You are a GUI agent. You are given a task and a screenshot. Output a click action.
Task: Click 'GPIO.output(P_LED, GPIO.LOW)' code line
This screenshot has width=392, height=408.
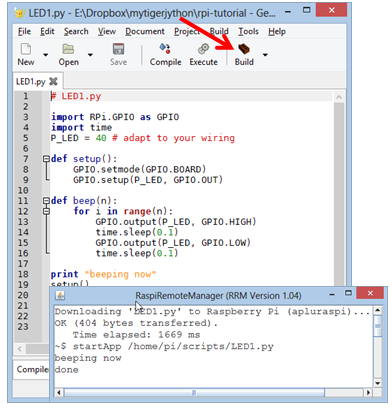tap(173, 243)
